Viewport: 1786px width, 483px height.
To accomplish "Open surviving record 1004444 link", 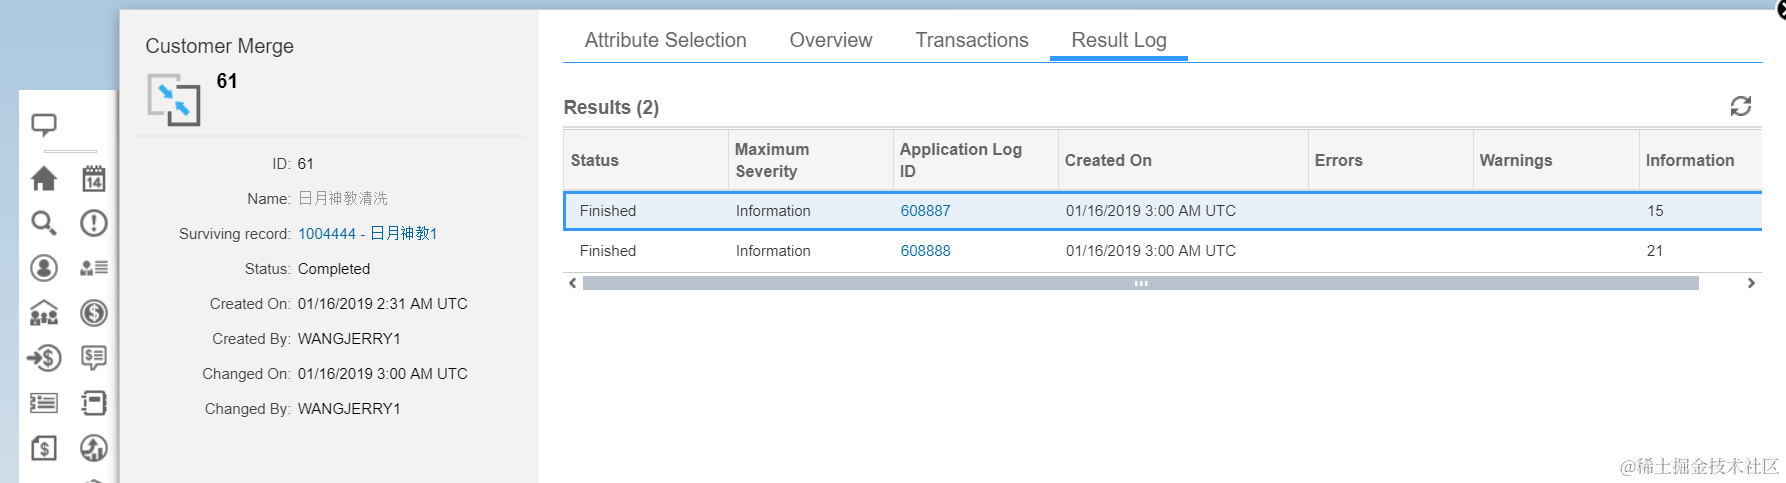I will click(367, 233).
